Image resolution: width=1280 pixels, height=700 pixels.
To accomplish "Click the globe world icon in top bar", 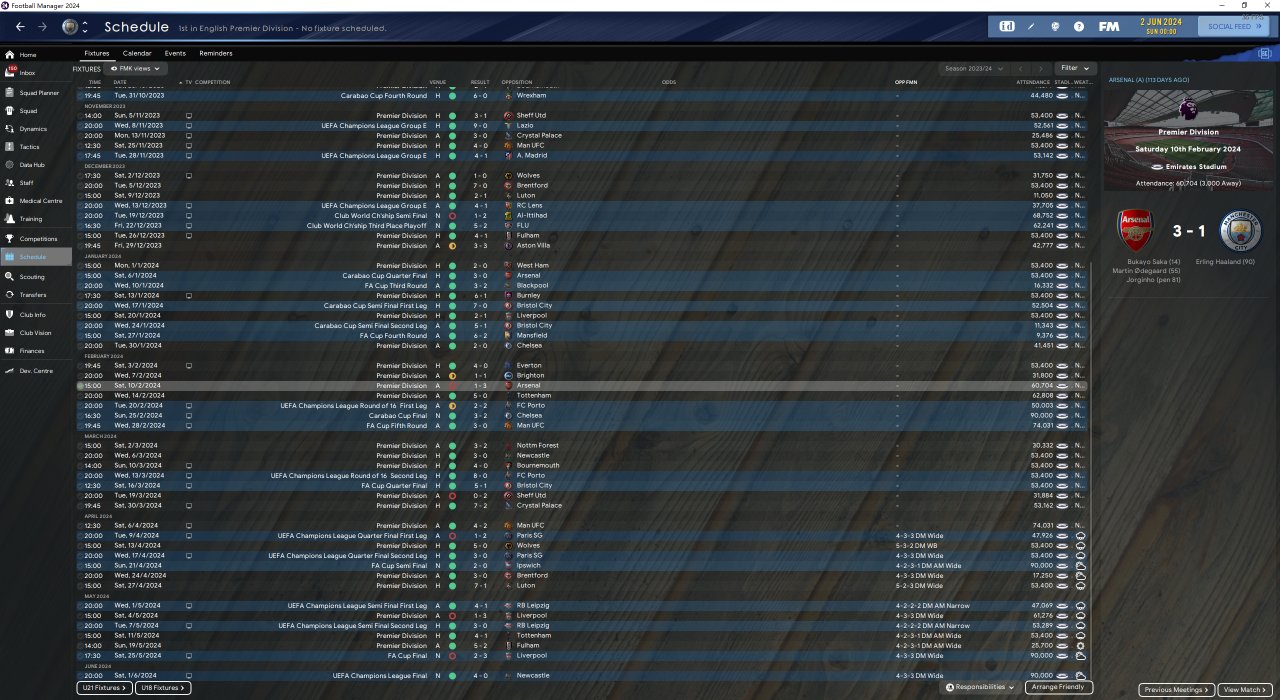I will tap(1055, 27).
